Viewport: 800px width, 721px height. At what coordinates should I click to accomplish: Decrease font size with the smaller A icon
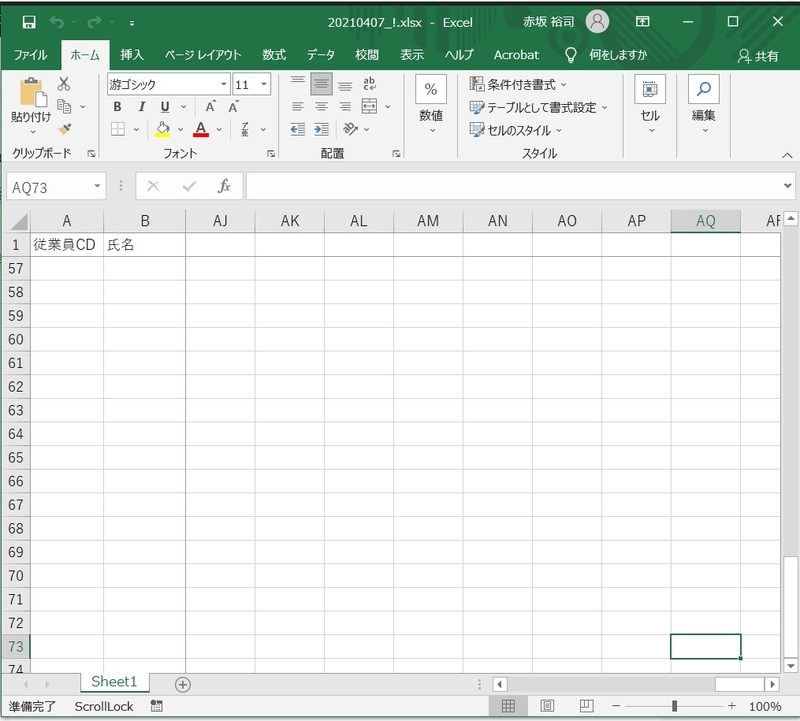[233, 107]
